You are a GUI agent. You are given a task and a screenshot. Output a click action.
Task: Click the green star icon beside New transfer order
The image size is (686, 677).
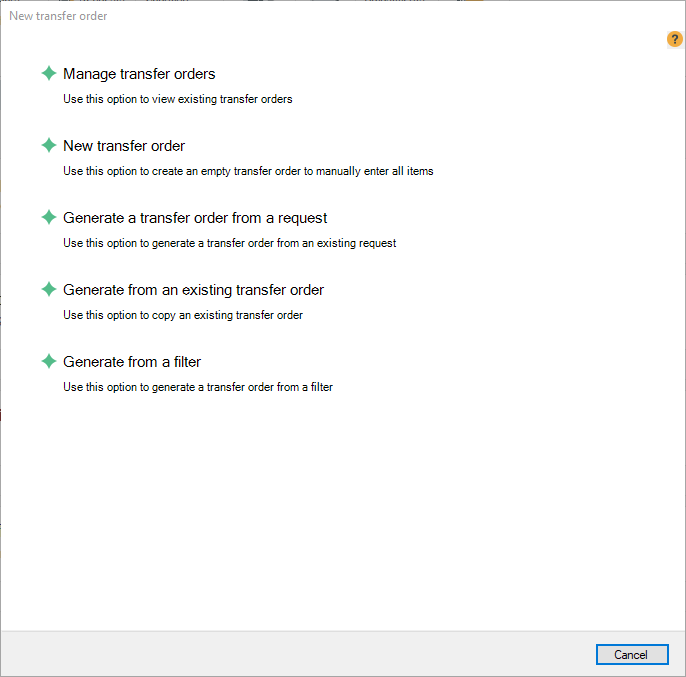(x=48, y=145)
